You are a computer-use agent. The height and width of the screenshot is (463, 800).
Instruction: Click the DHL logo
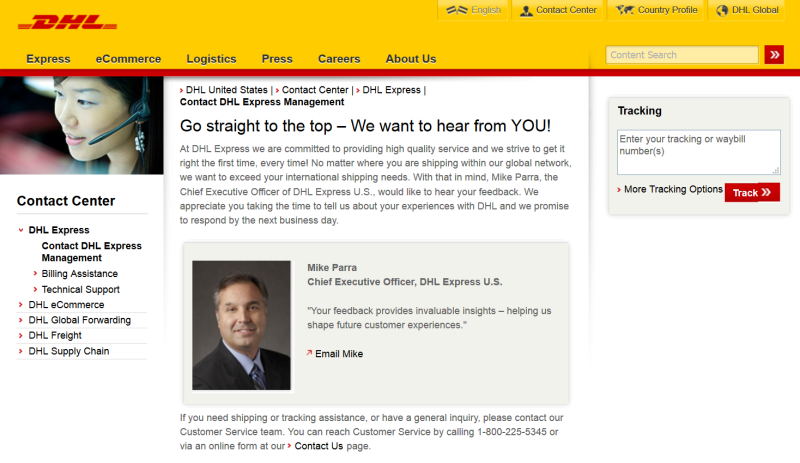pyautogui.click(x=67, y=21)
